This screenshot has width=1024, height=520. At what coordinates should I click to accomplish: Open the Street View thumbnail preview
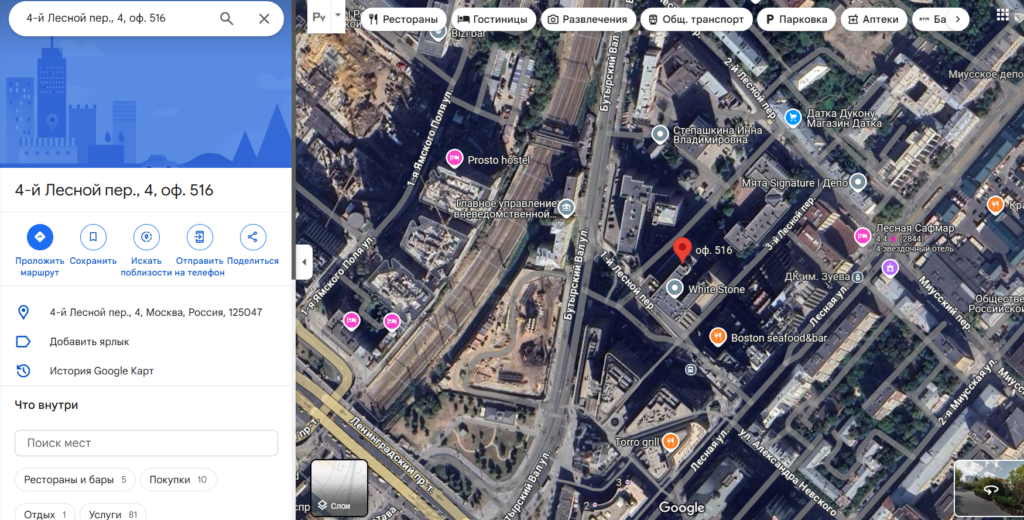[x=988, y=488]
